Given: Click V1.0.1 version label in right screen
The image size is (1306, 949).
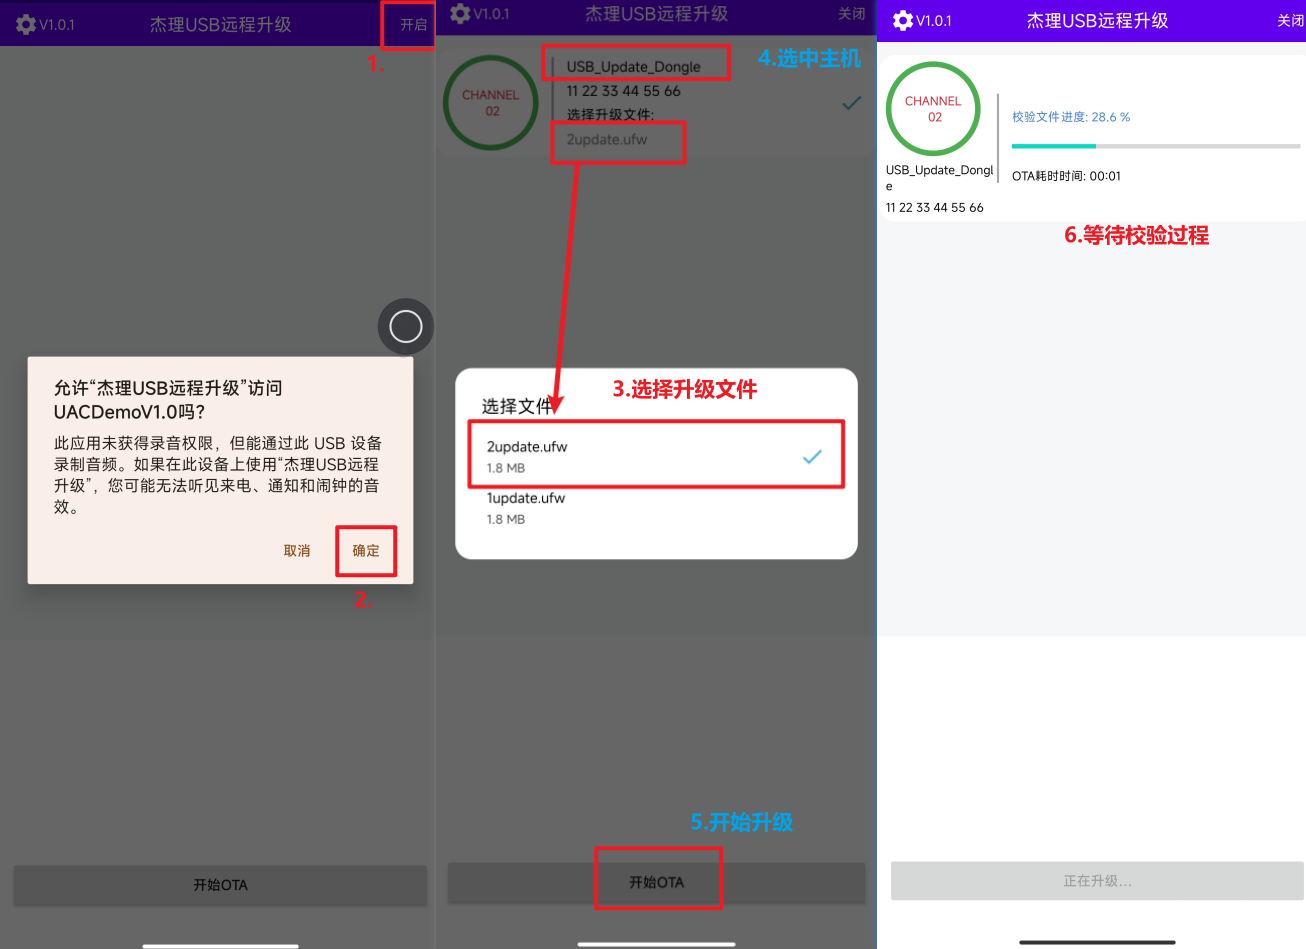Looking at the screenshot, I should pos(934,21).
